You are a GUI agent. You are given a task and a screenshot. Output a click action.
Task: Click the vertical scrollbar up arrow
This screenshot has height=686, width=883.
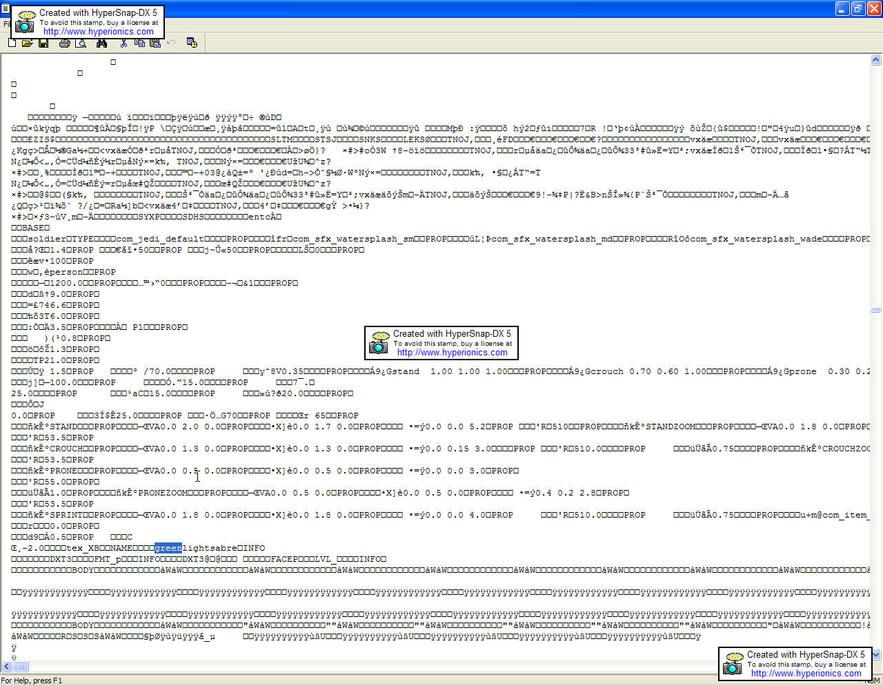876,60
